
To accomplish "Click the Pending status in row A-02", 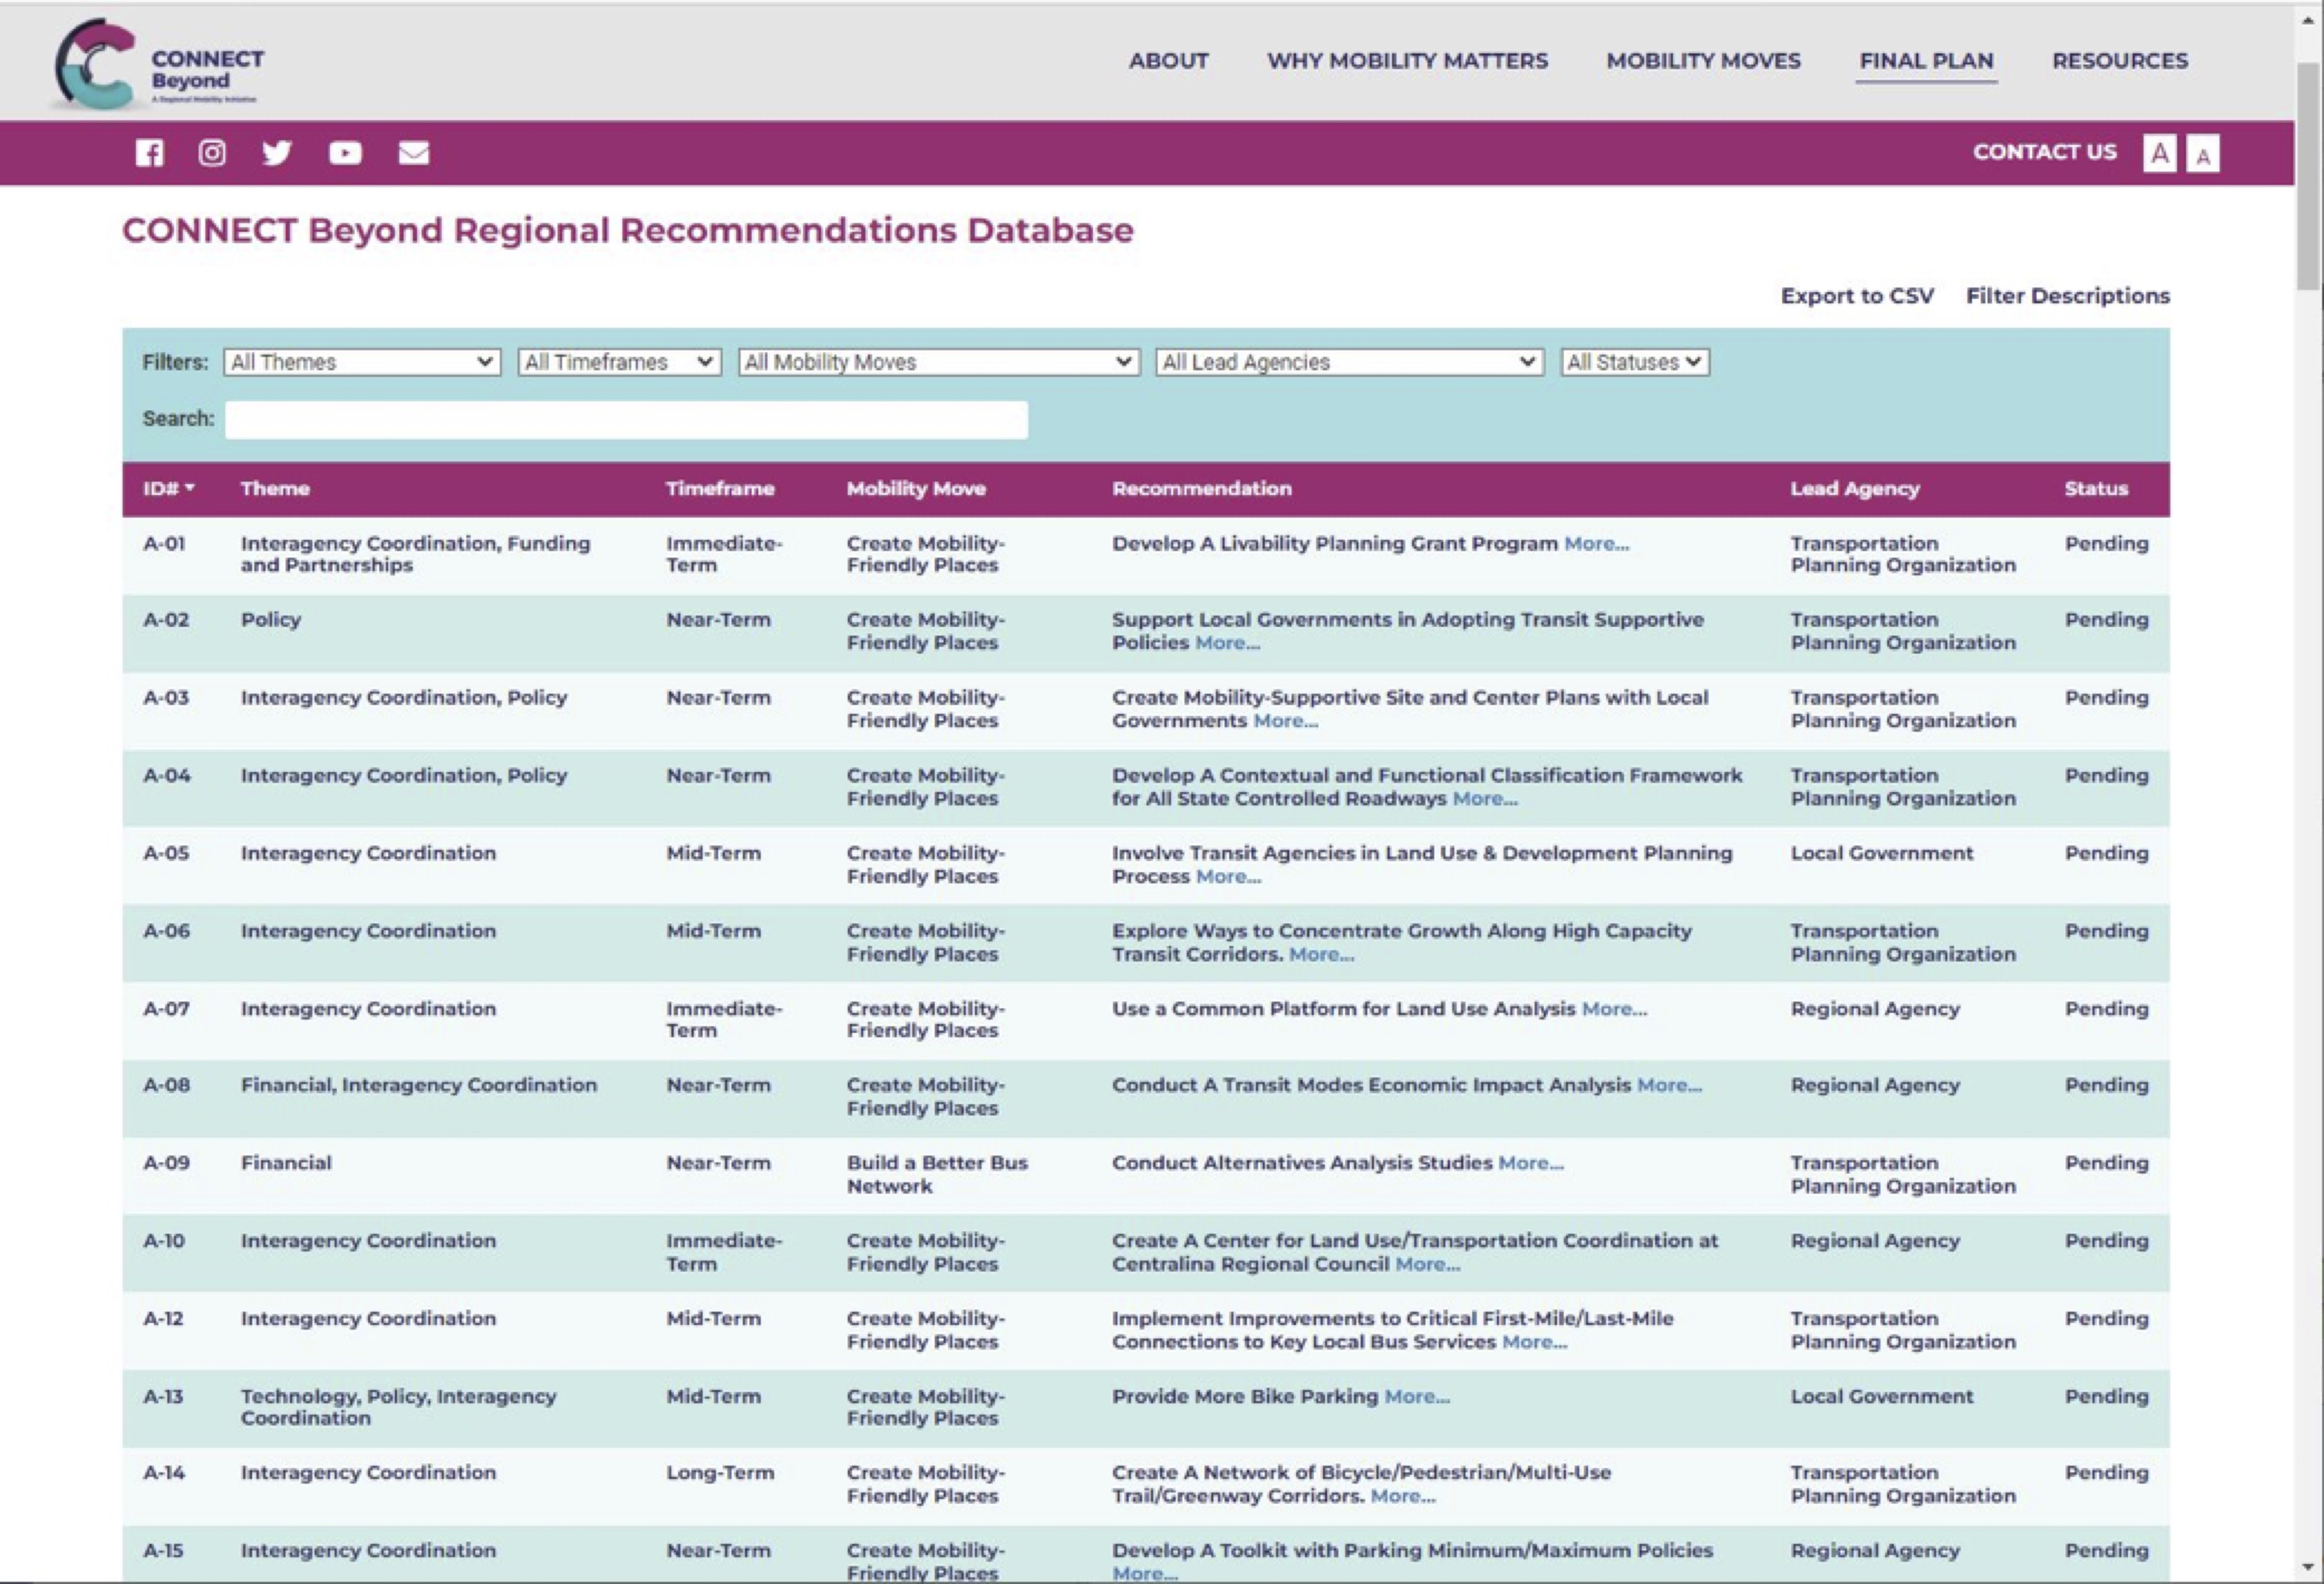I will [2106, 620].
